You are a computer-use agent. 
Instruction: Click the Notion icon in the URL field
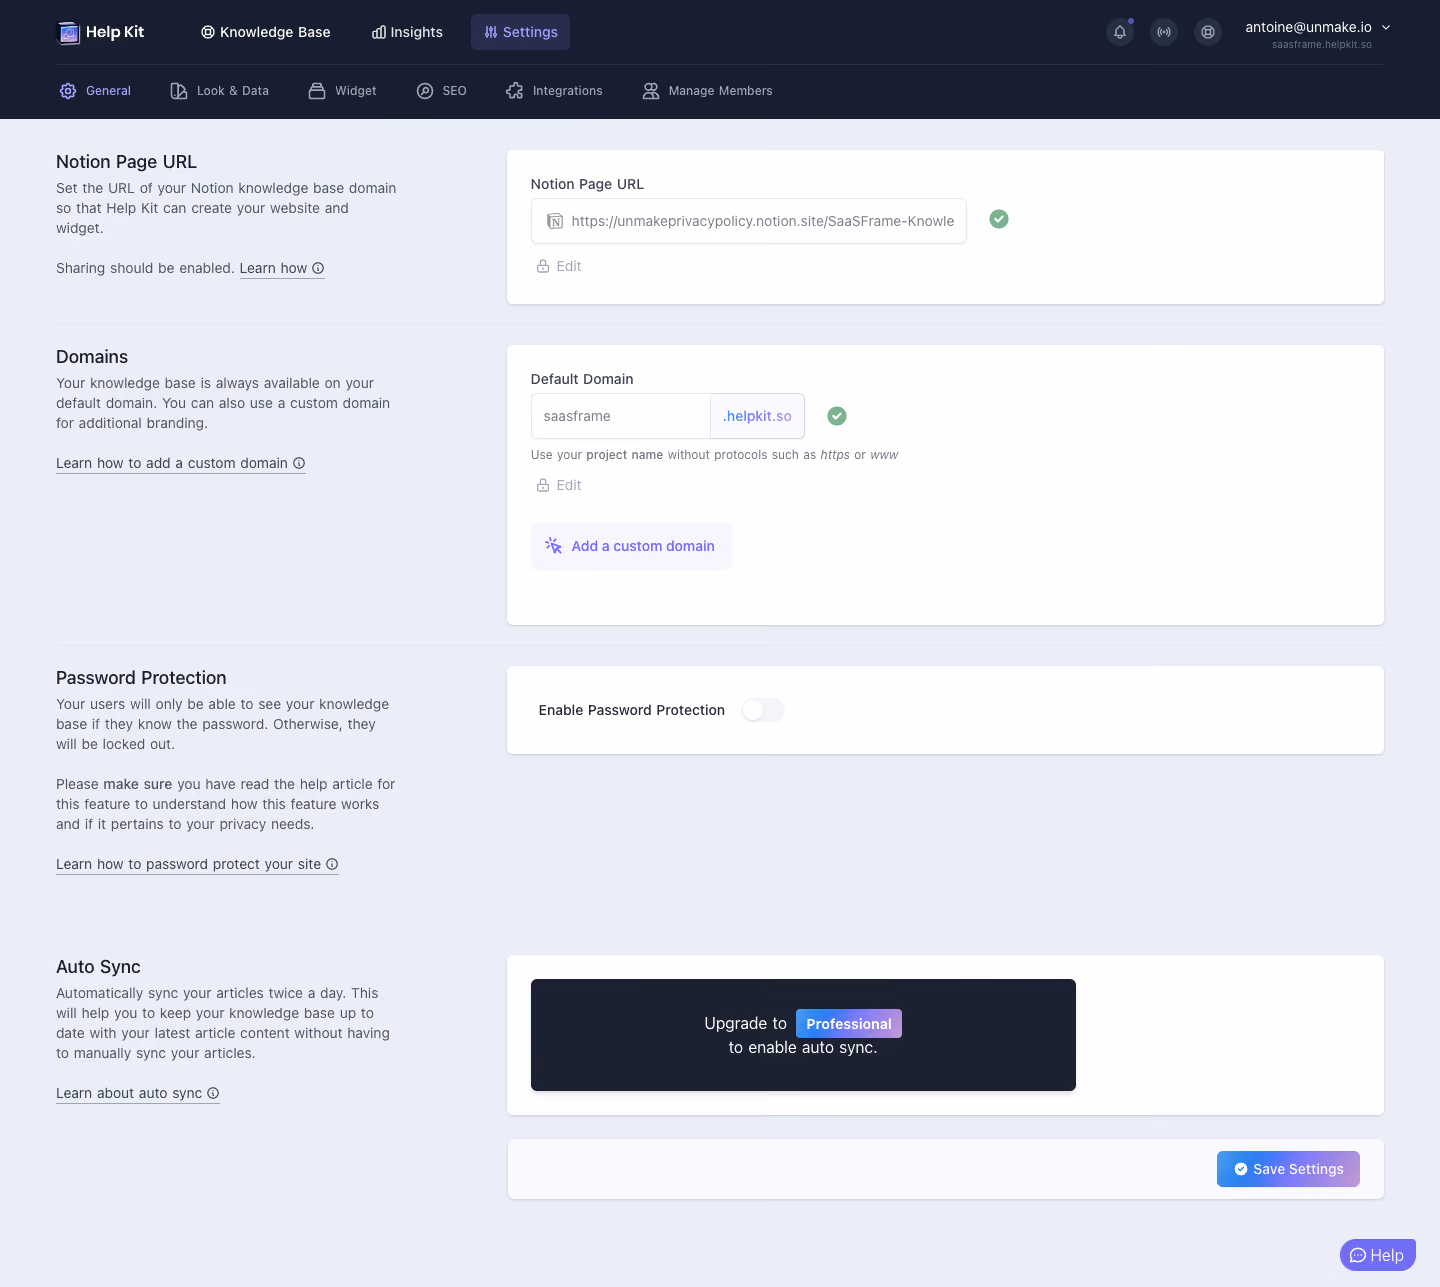(x=554, y=221)
